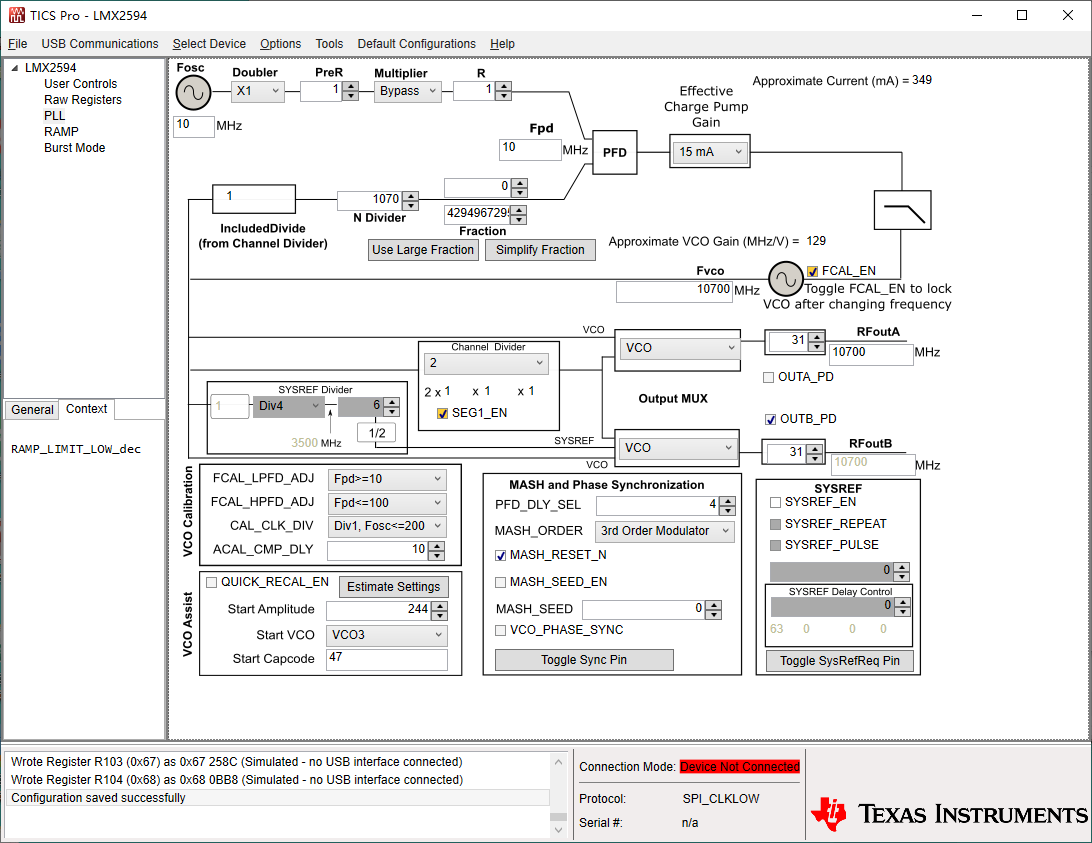Viewport: 1092px width, 843px height.
Task: Click the Simplify Fraction button
Action: pyautogui.click(x=540, y=250)
